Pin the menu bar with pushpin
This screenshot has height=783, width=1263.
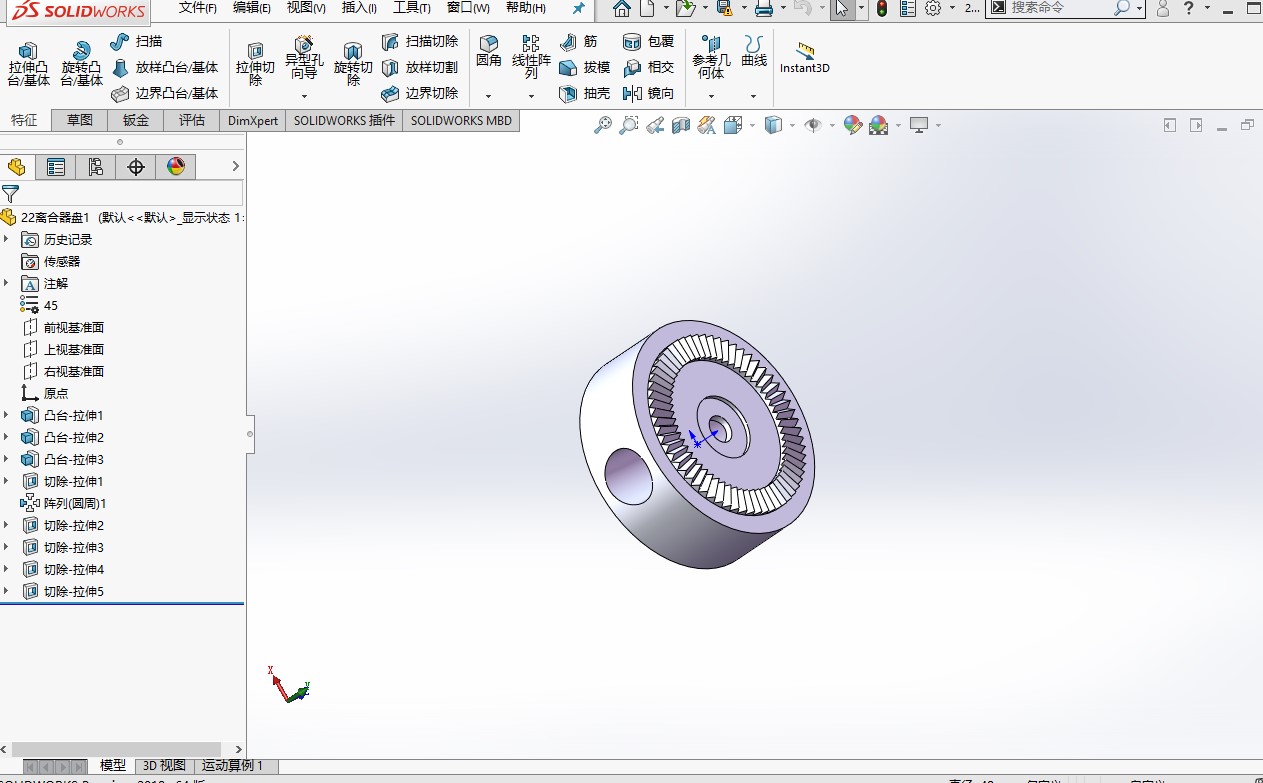pos(578,8)
